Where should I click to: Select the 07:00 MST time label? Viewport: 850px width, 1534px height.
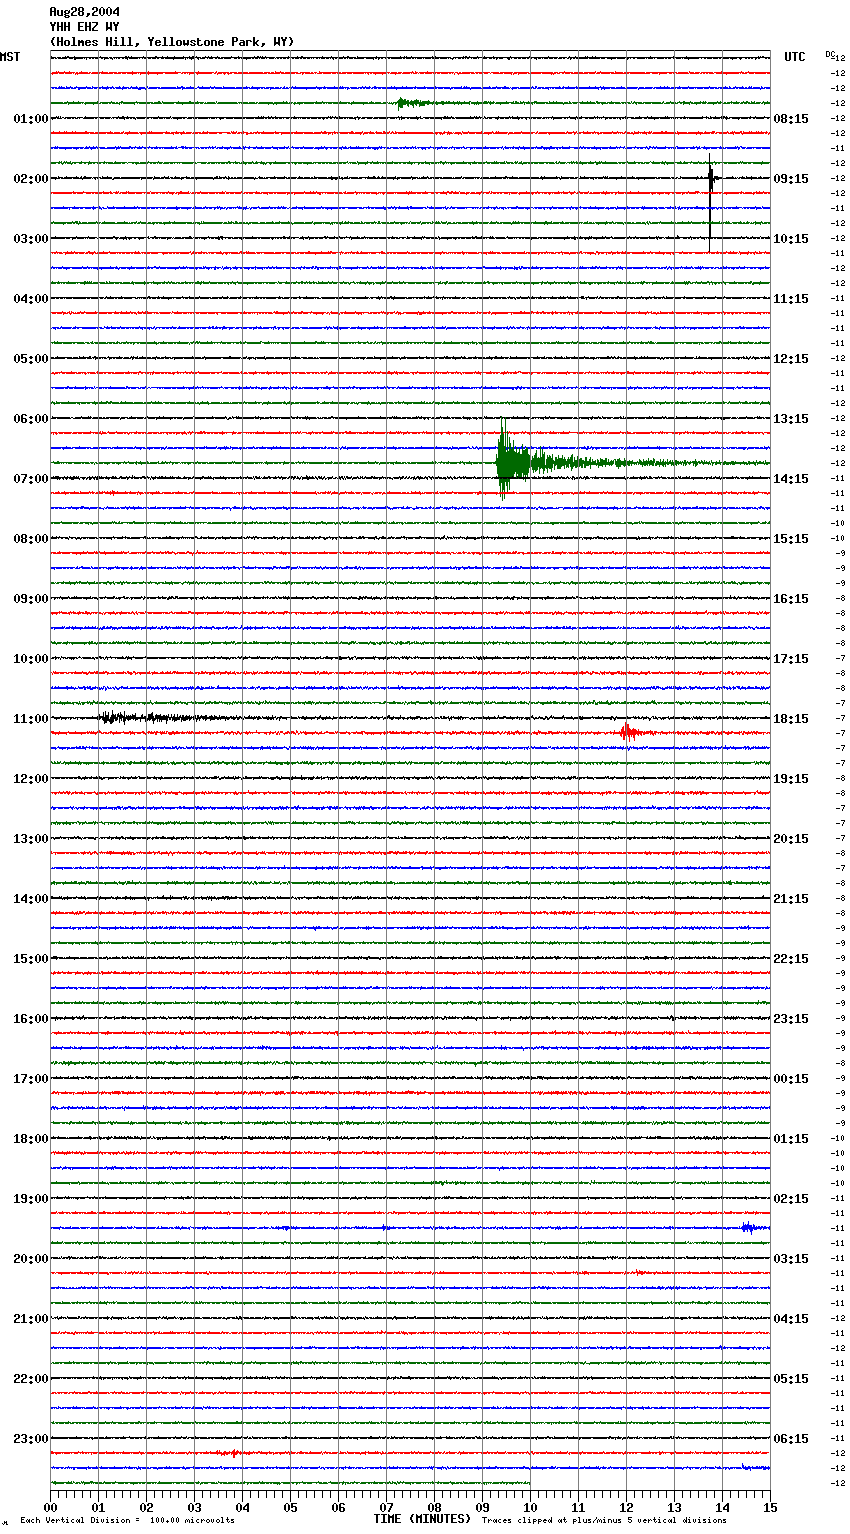click(x=31, y=479)
